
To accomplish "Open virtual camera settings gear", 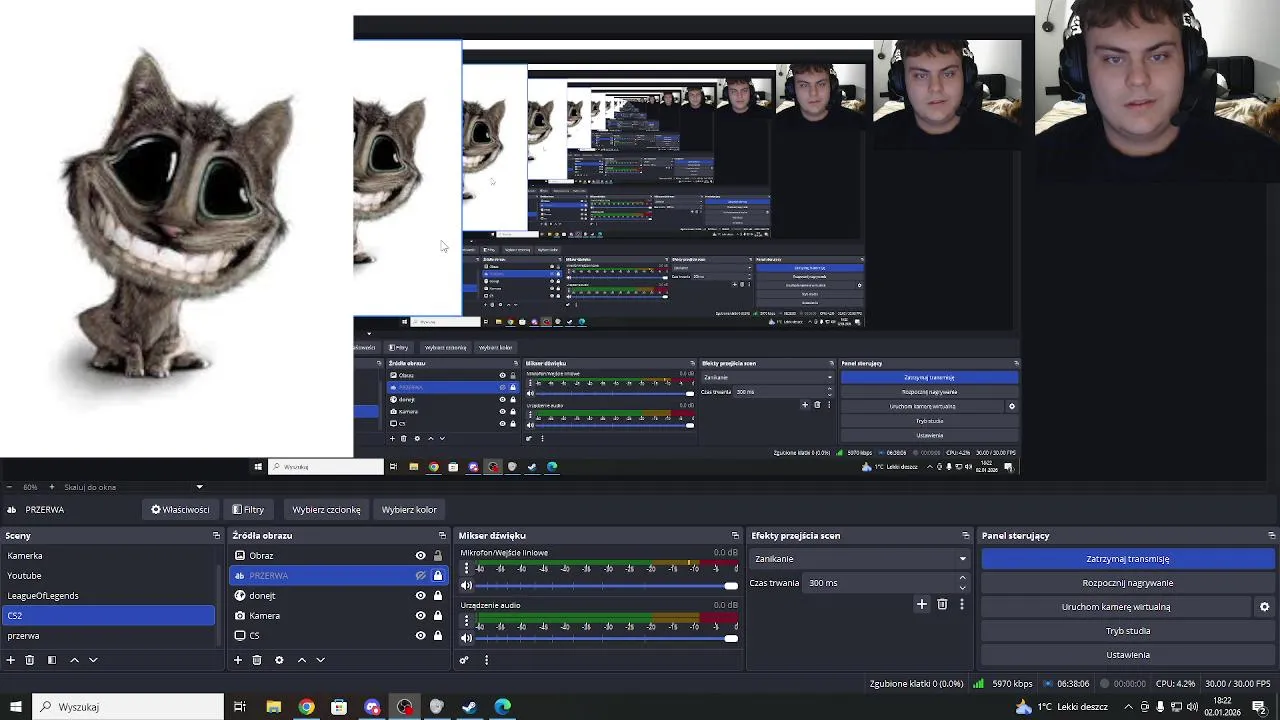I will [1264, 607].
